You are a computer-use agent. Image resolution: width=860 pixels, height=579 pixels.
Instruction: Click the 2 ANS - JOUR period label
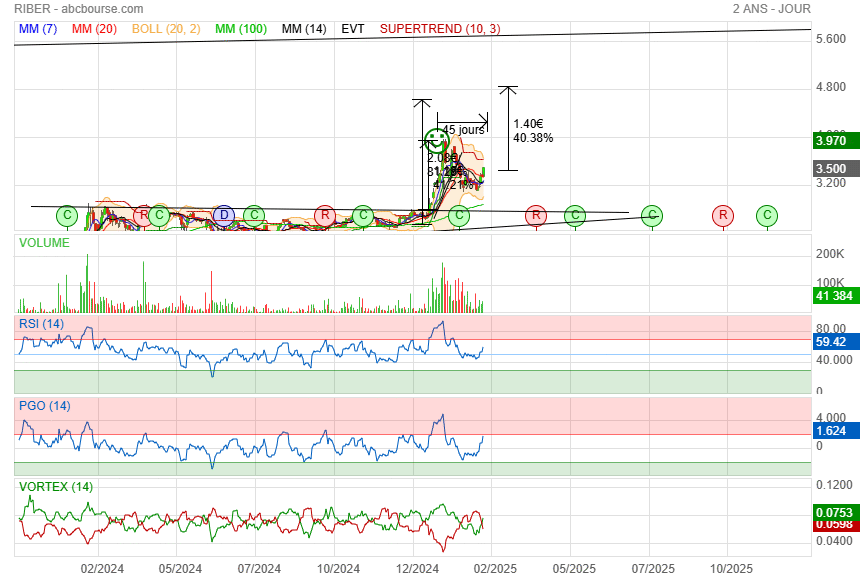771,9
